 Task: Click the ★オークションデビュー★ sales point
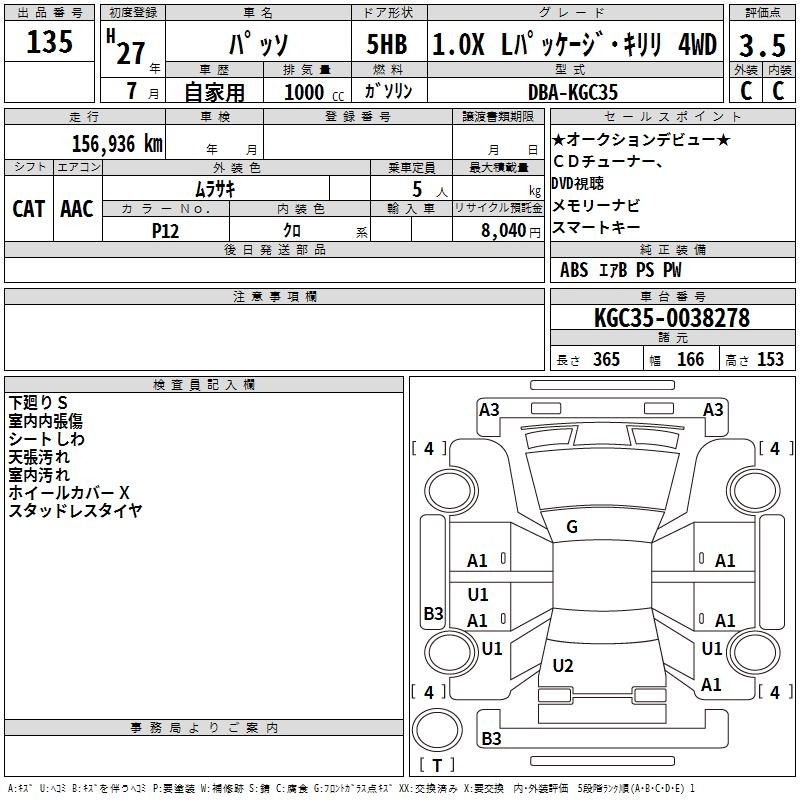(641, 139)
